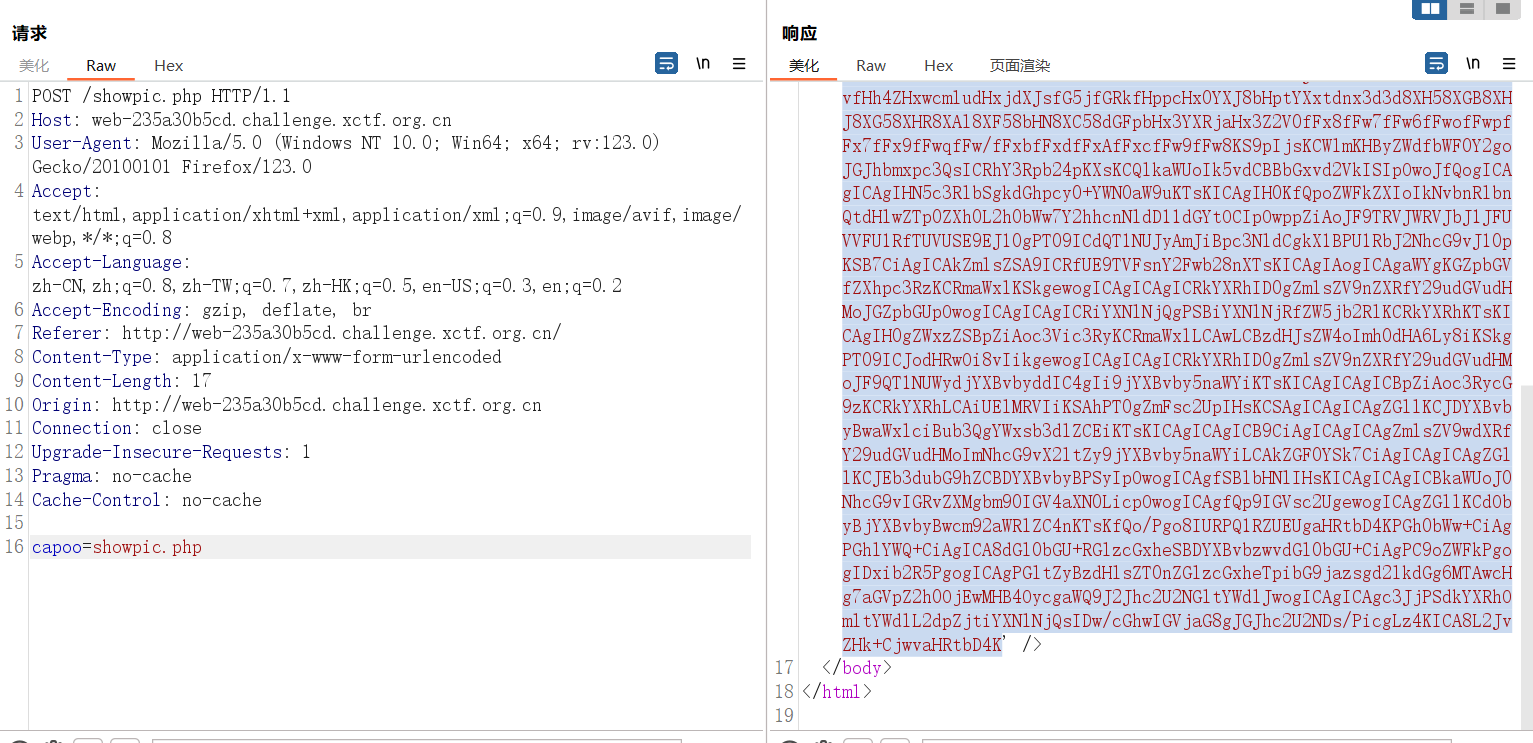Click the Content-Length: 17 line
The image size is (1533, 743).
click(x=121, y=381)
